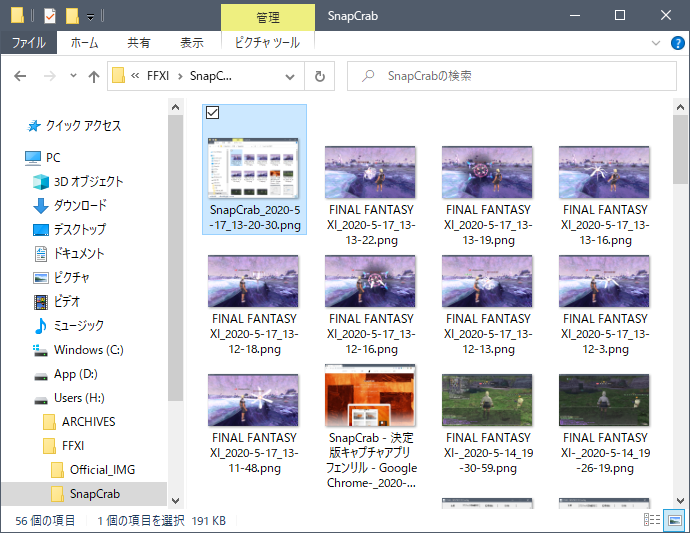Screen dimensions: 690x533
Task: Select FINAL FANTASY XI_2020-5-17_13-12-3.png thumbnail
Action: coord(604,281)
